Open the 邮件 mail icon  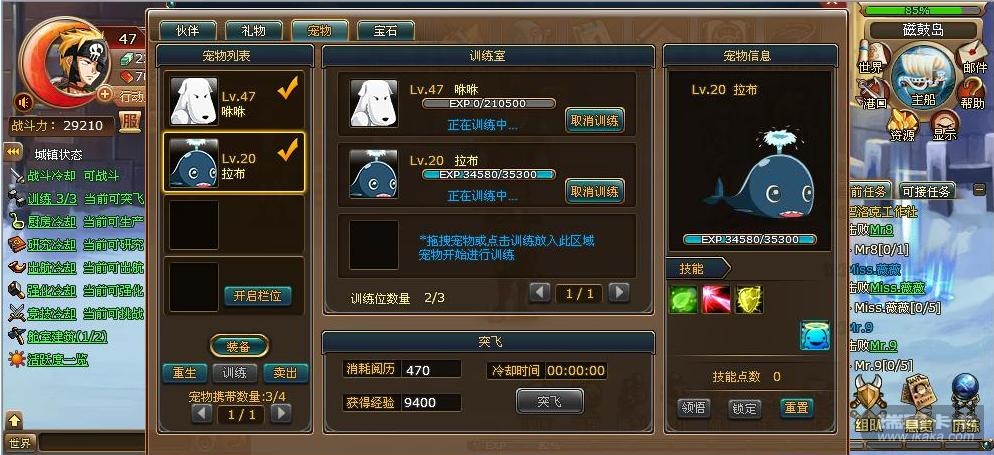(971, 57)
